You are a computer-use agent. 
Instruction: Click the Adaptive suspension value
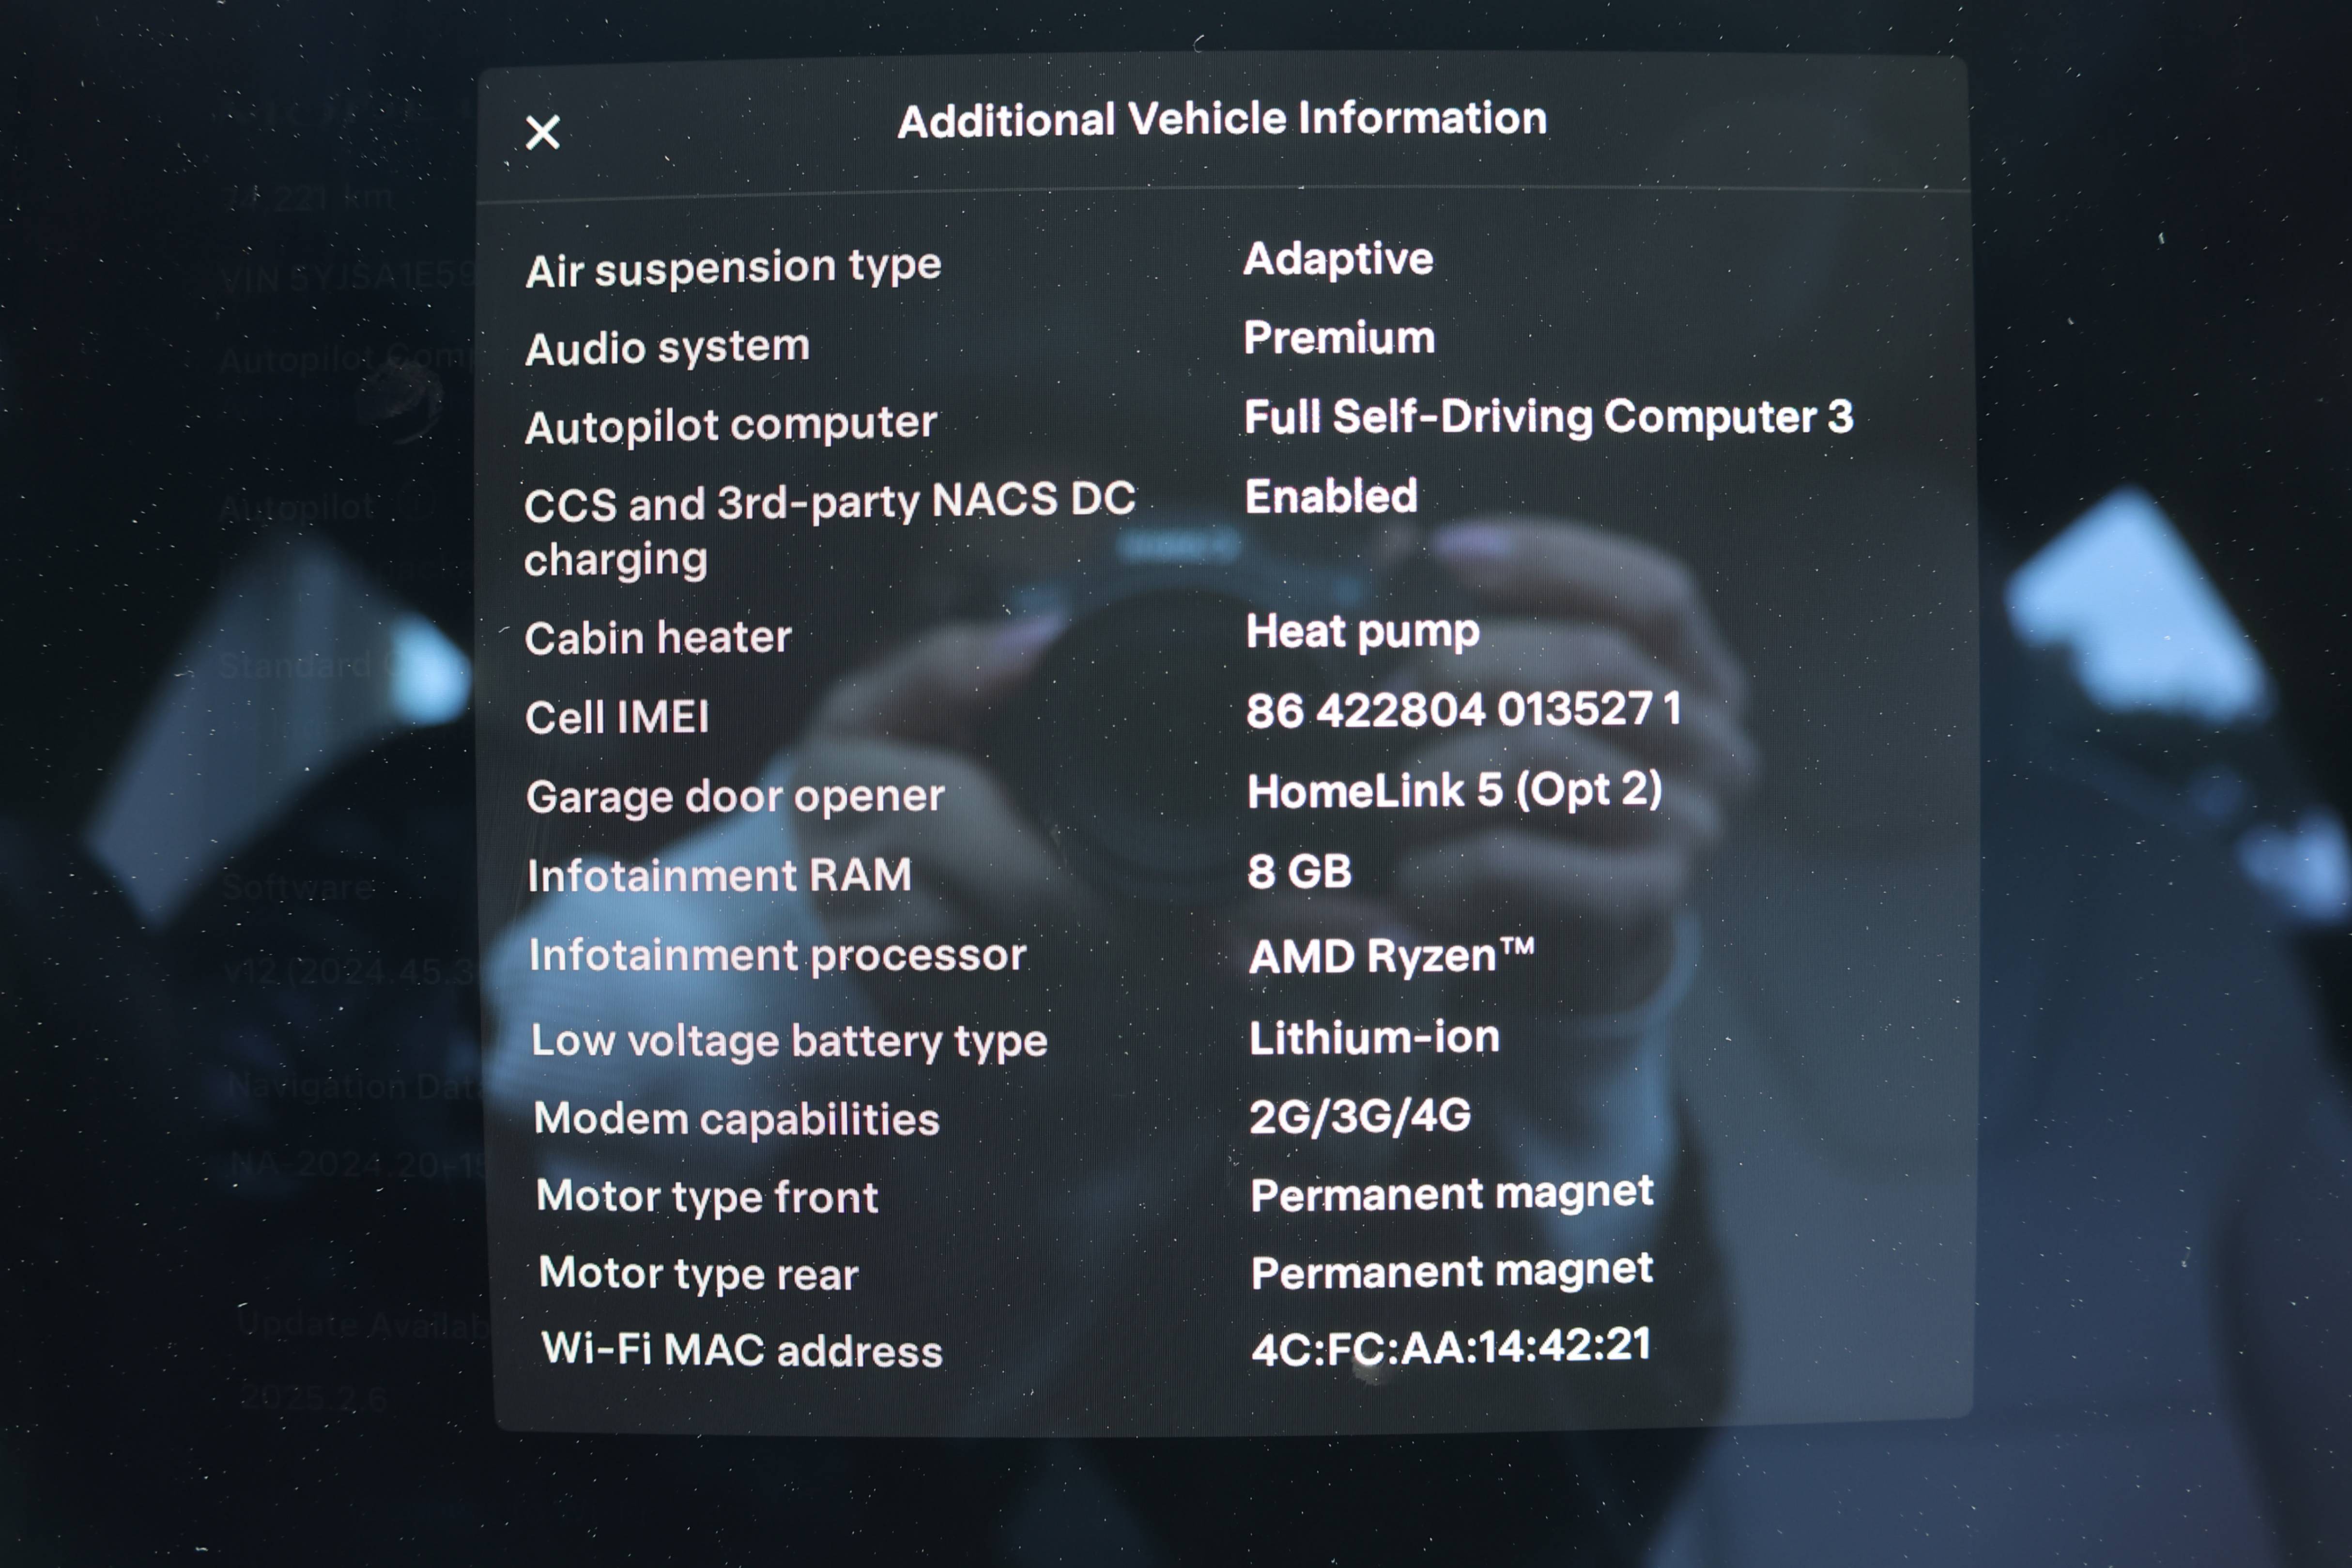(1337, 260)
